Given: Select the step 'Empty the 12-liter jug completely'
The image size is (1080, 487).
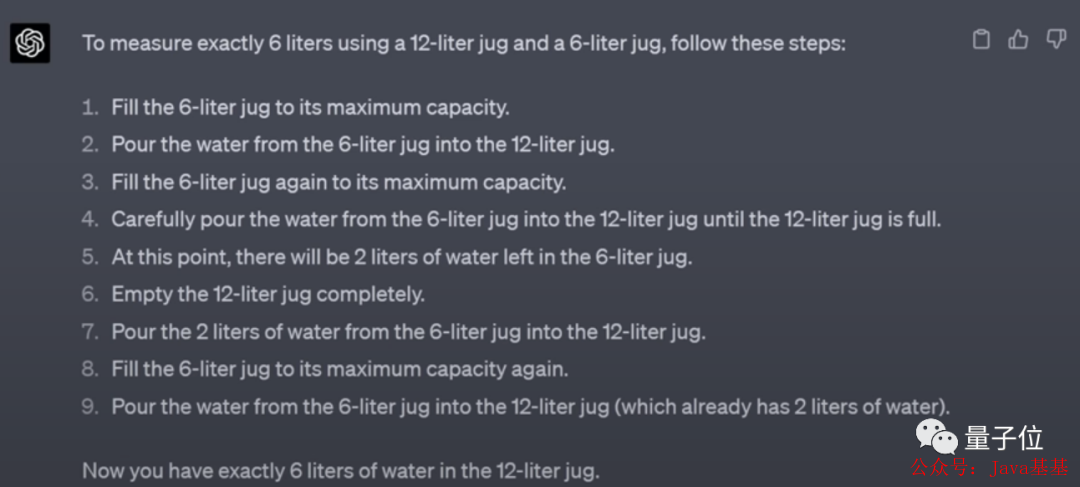Looking at the screenshot, I should 268,294.
